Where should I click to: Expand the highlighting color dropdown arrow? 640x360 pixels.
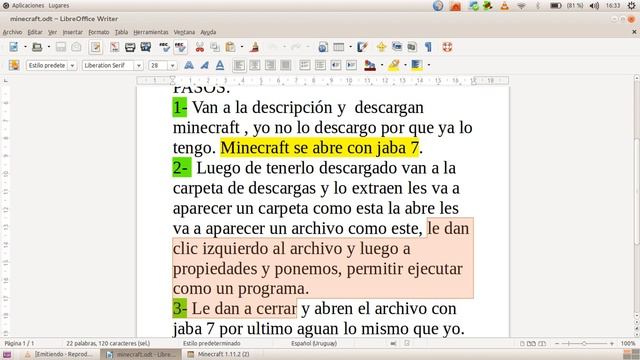(405, 65)
